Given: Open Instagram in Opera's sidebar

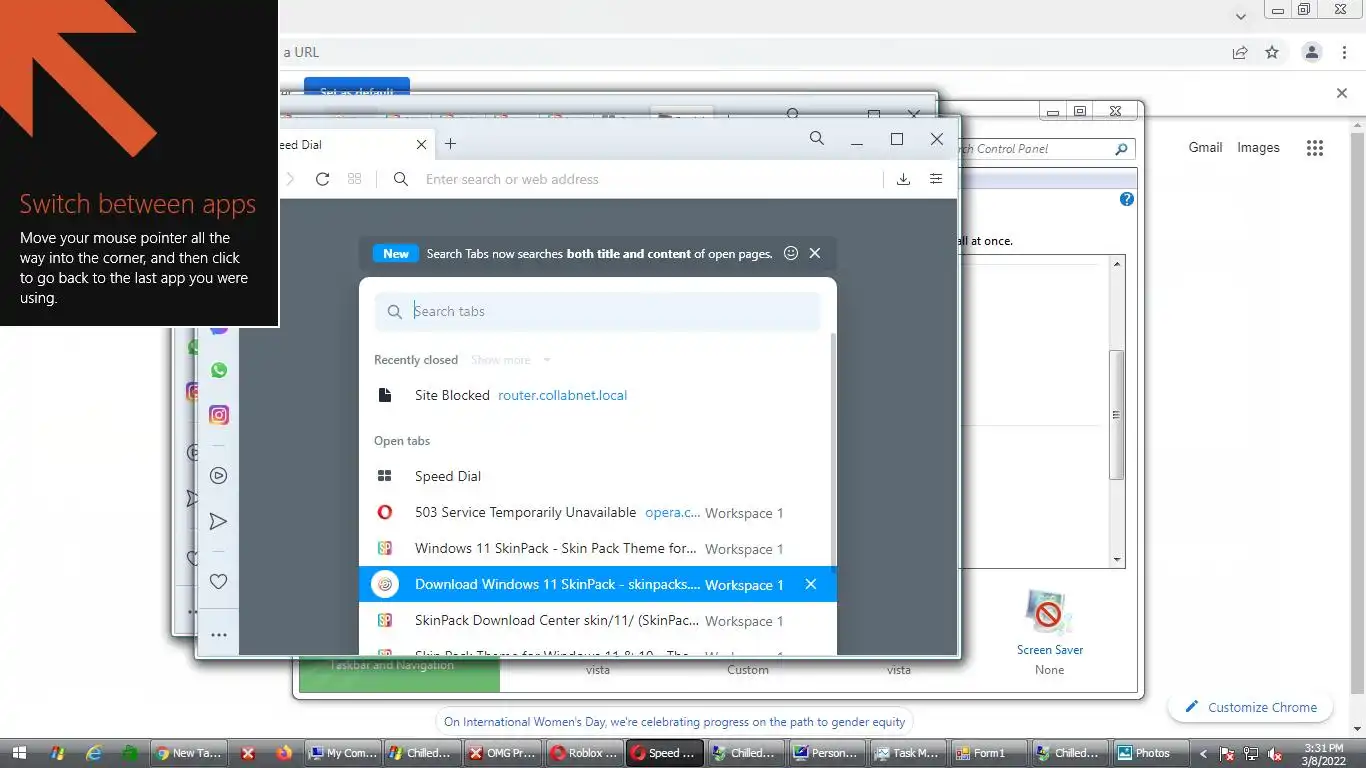Looking at the screenshot, I should (219, 415).
